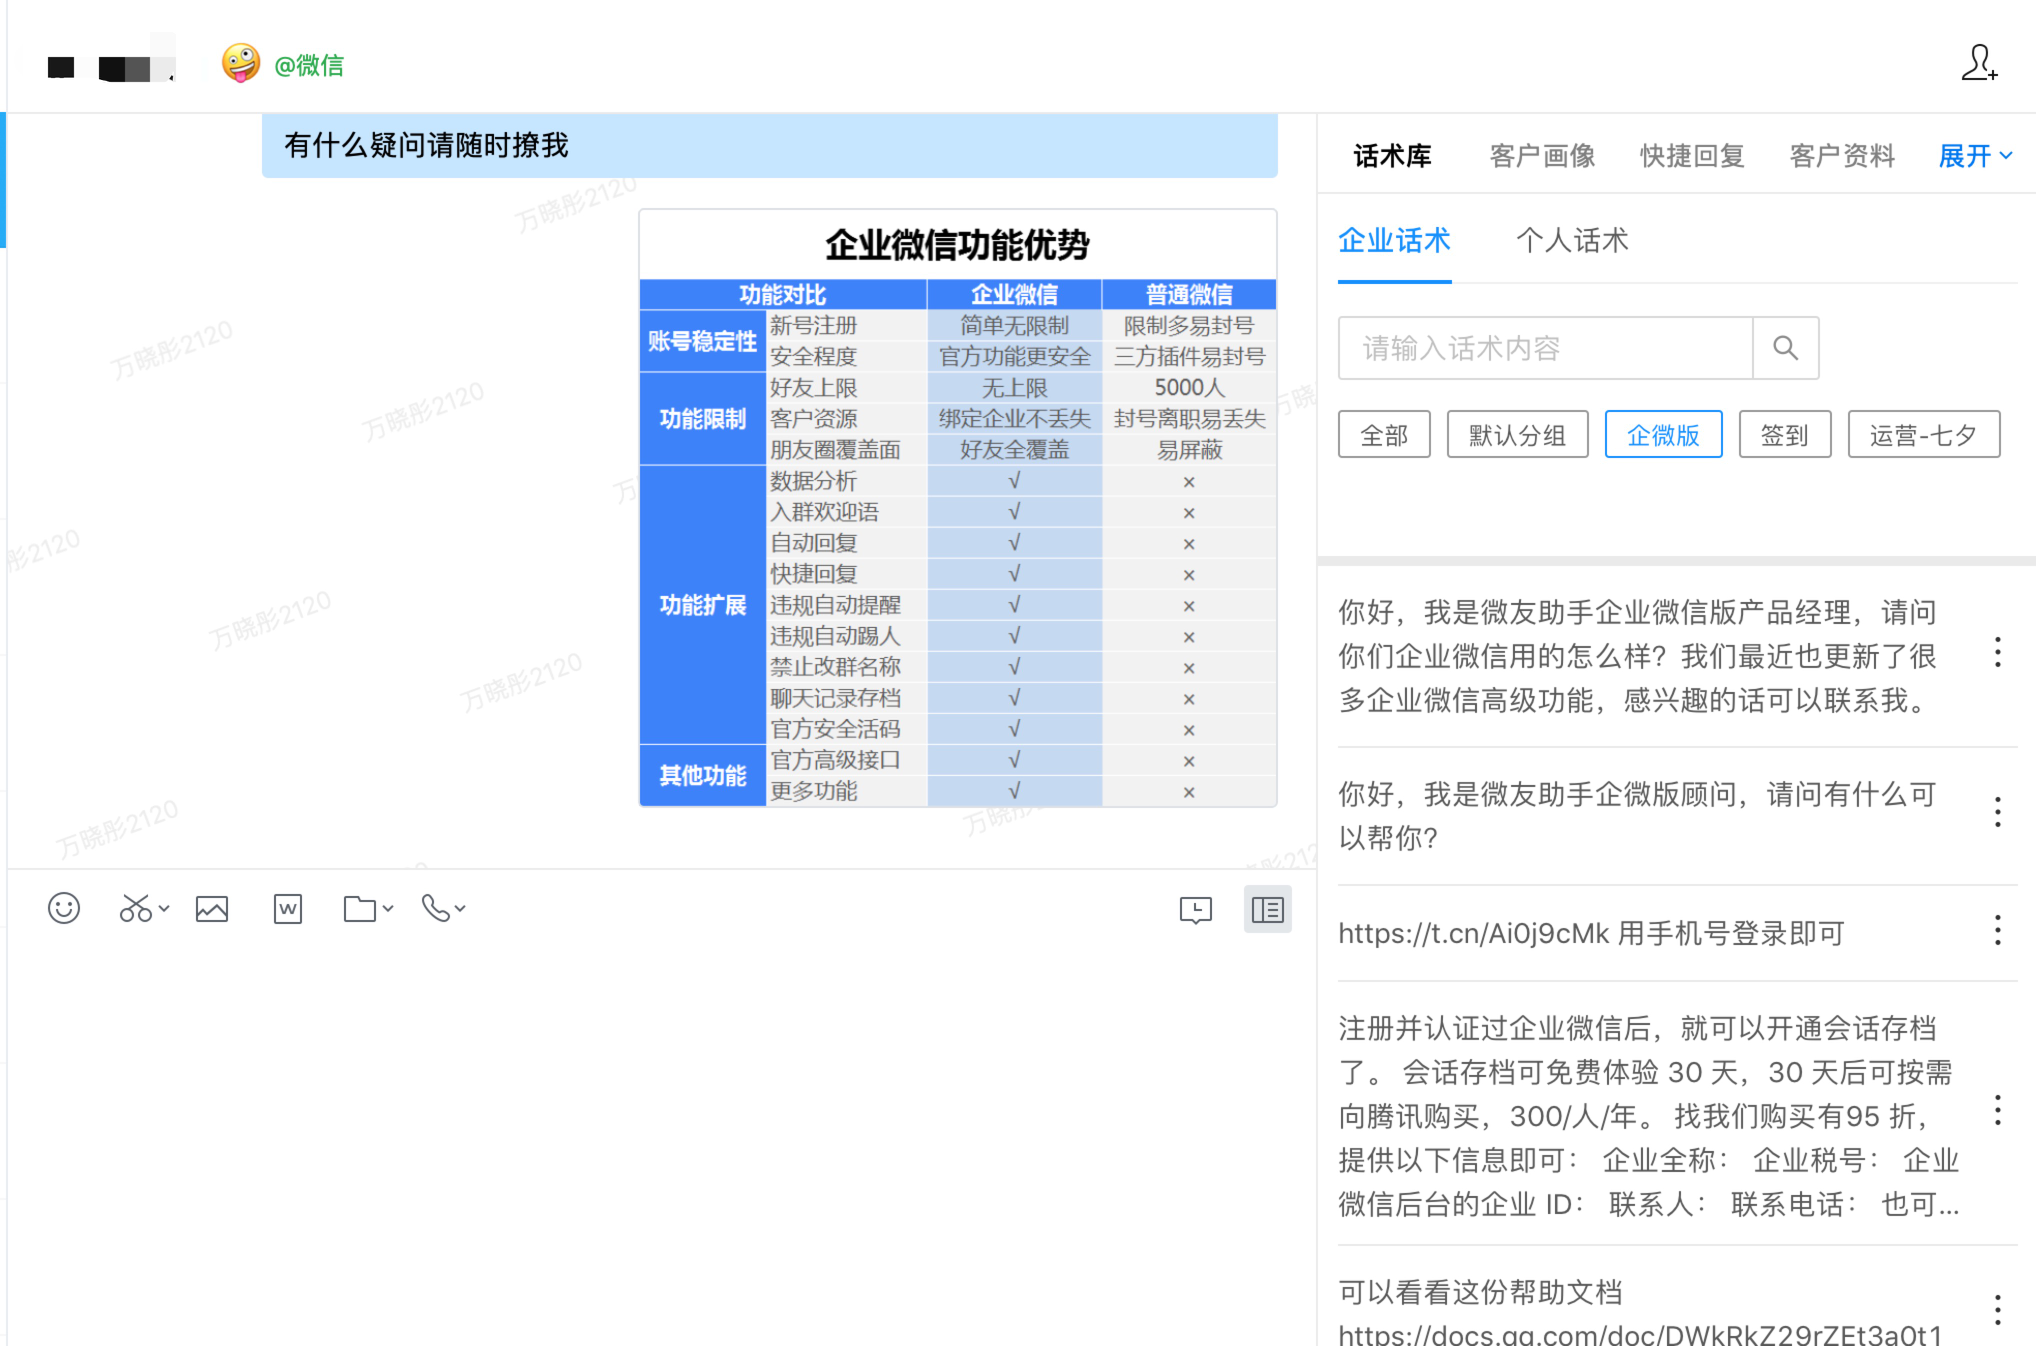Open more menu for t.cn link script
Viewport: 2036px width, 1346px height.
(1998, 930)
